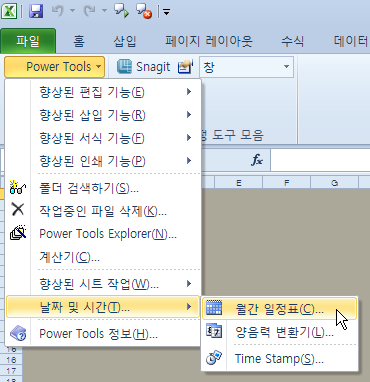
Task: Open 계산기(C)... menu item
Action: click(x=103, y=257)
